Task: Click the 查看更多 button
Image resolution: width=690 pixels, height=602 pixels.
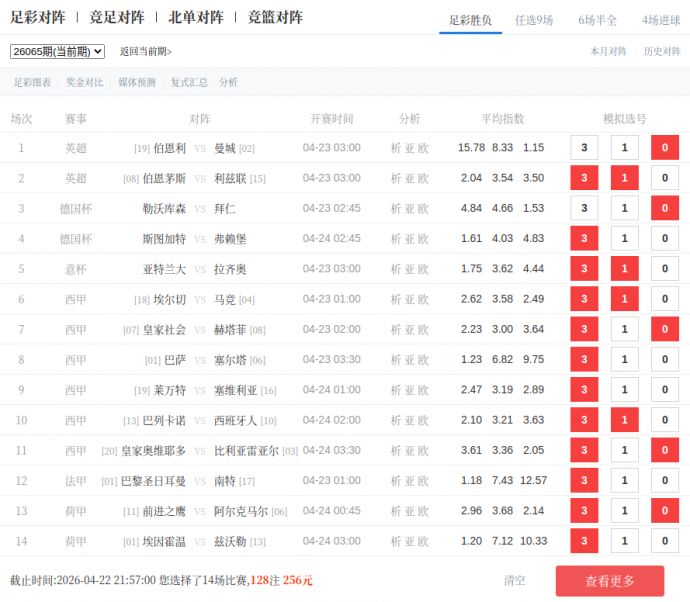Action: coord(609,581)
